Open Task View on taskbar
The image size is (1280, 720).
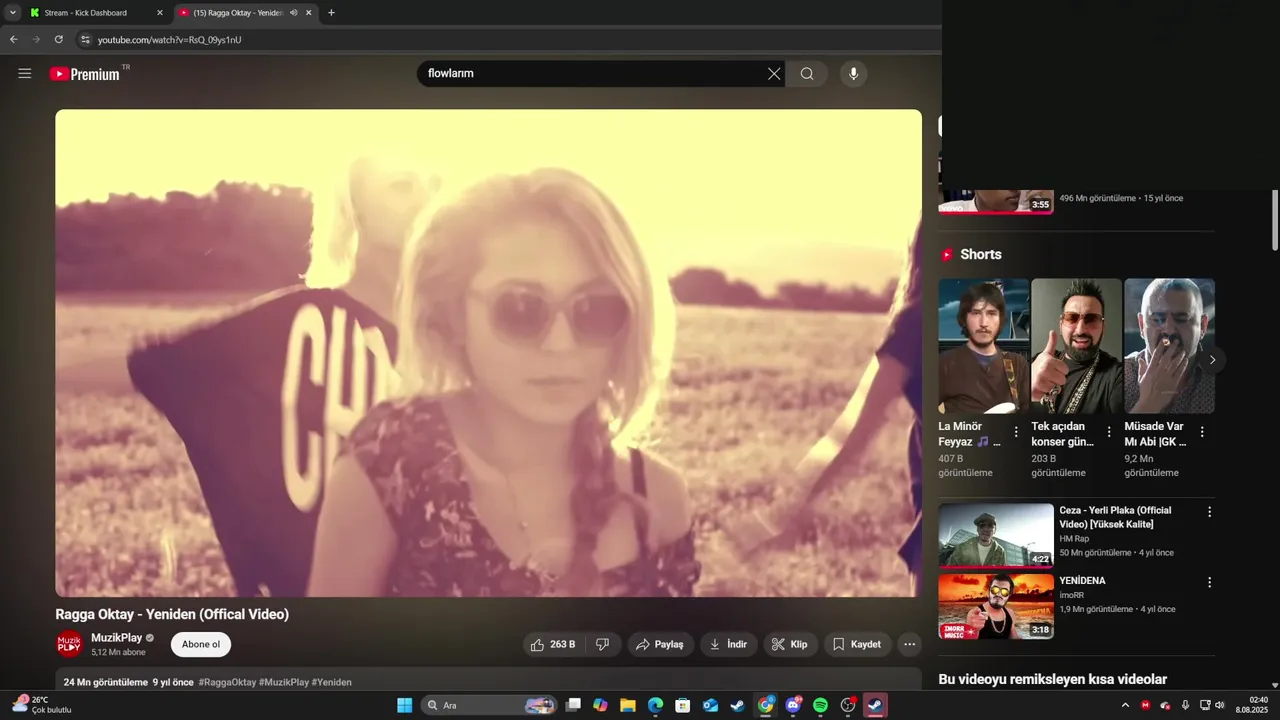click(x=573, y=705)
